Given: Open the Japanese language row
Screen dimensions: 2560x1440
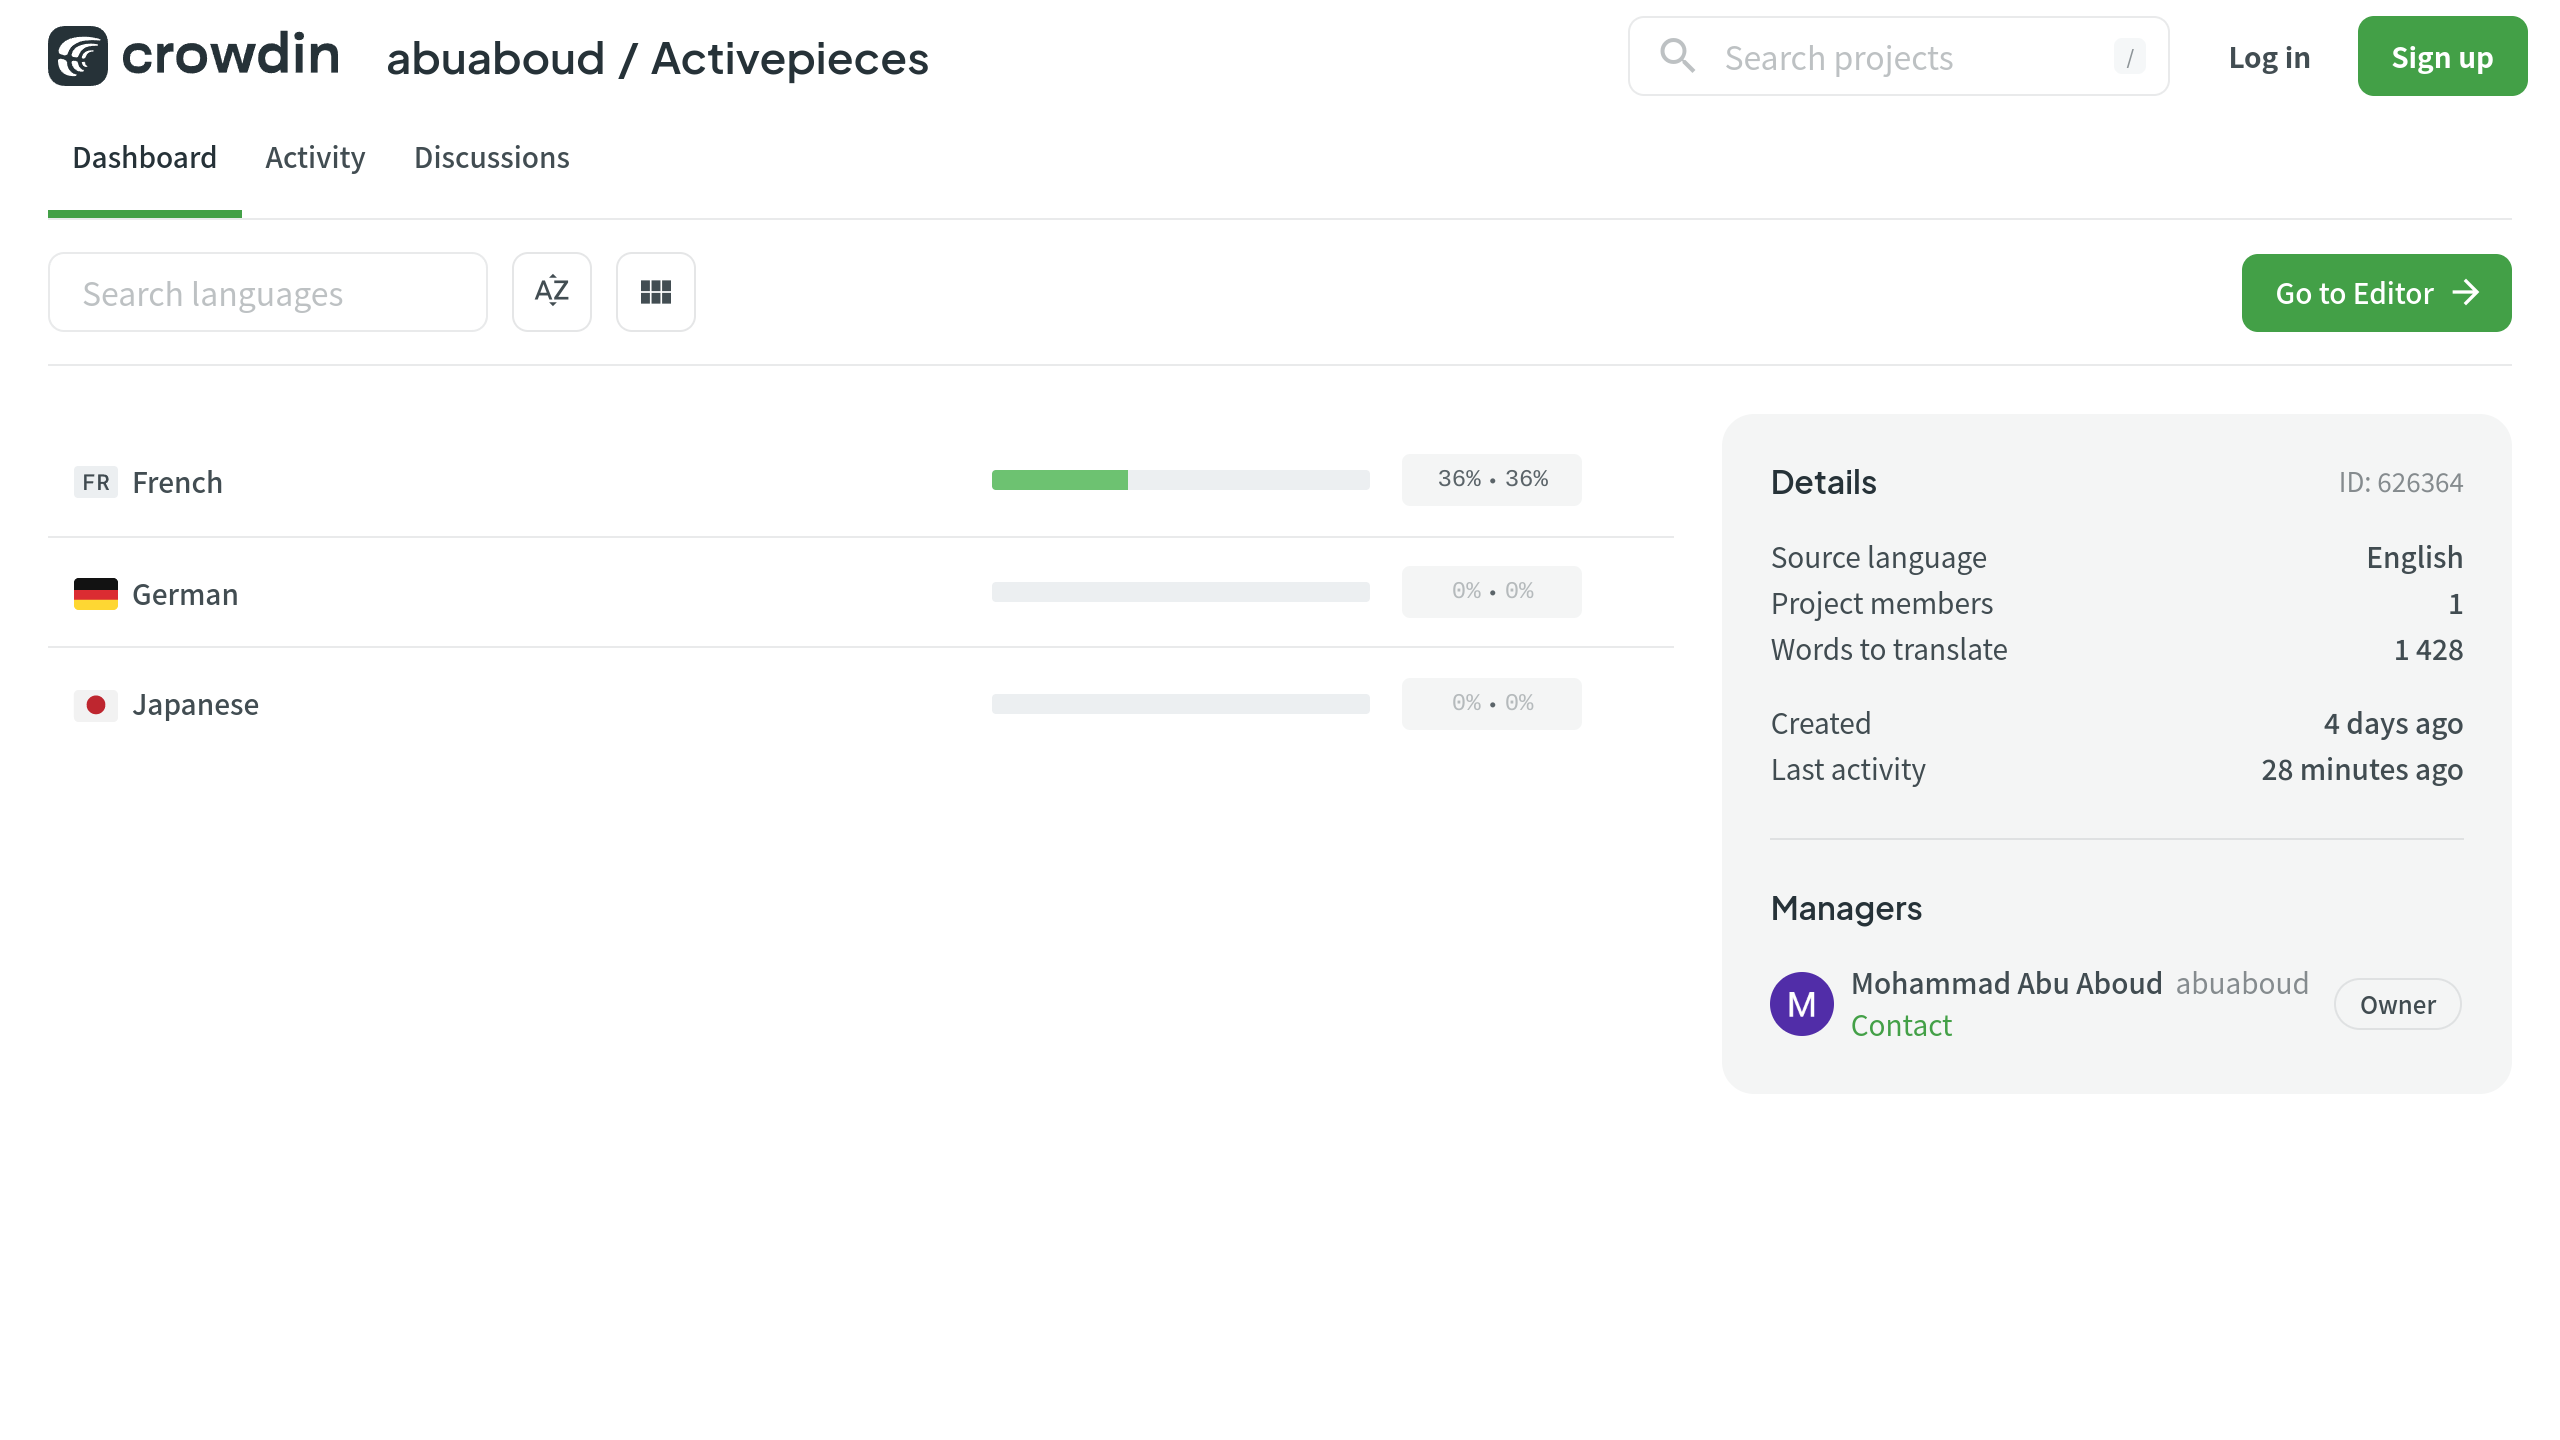Looking at the screenshot, I should pyautogui.click(x=196, y=705).
